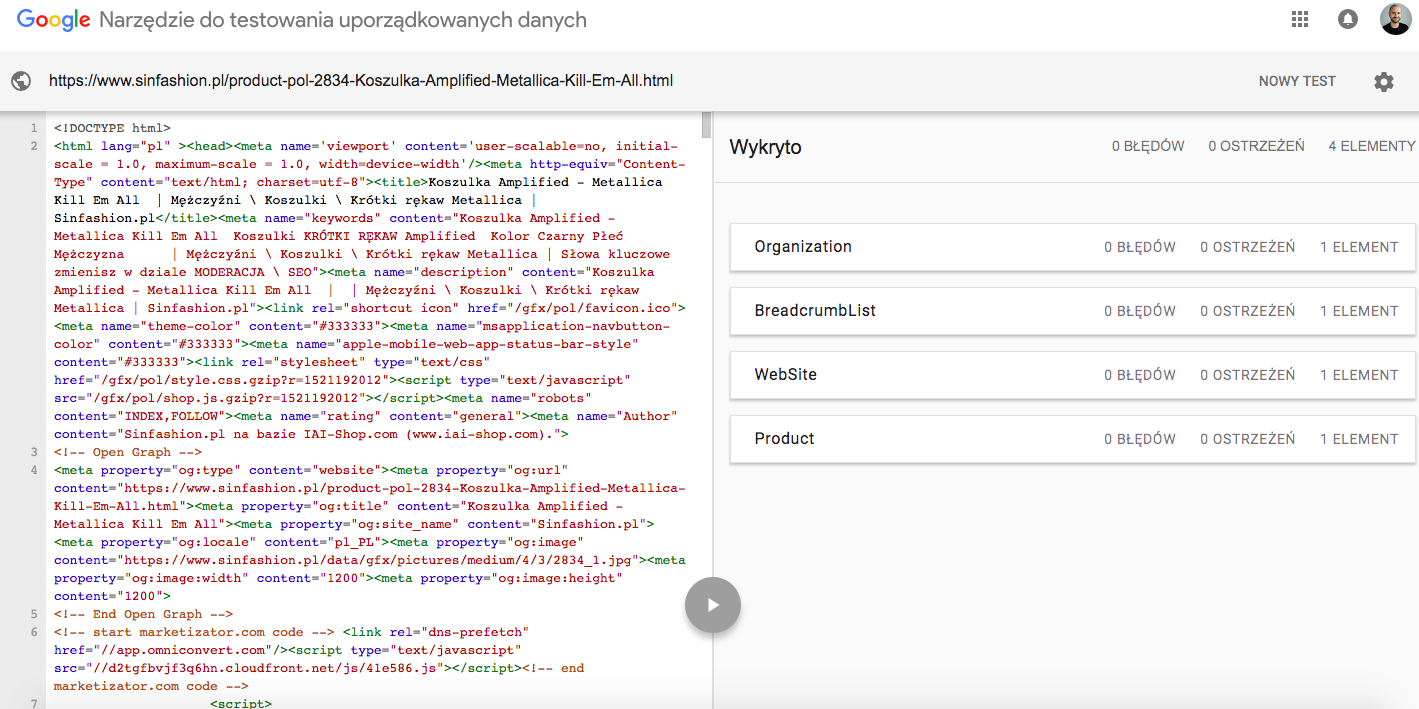Click the DOCTYPE html line in the code
Screen dimensions: 1419x709
113,128
